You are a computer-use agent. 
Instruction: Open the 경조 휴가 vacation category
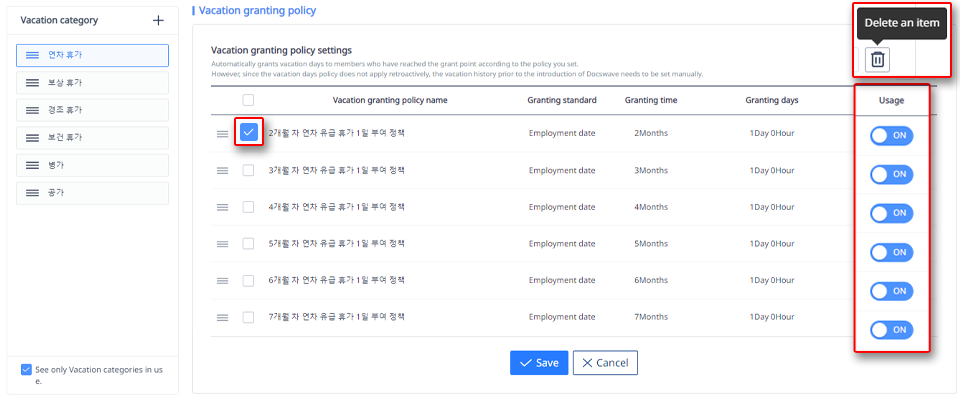pyautogui.click(x=92, y=110)
